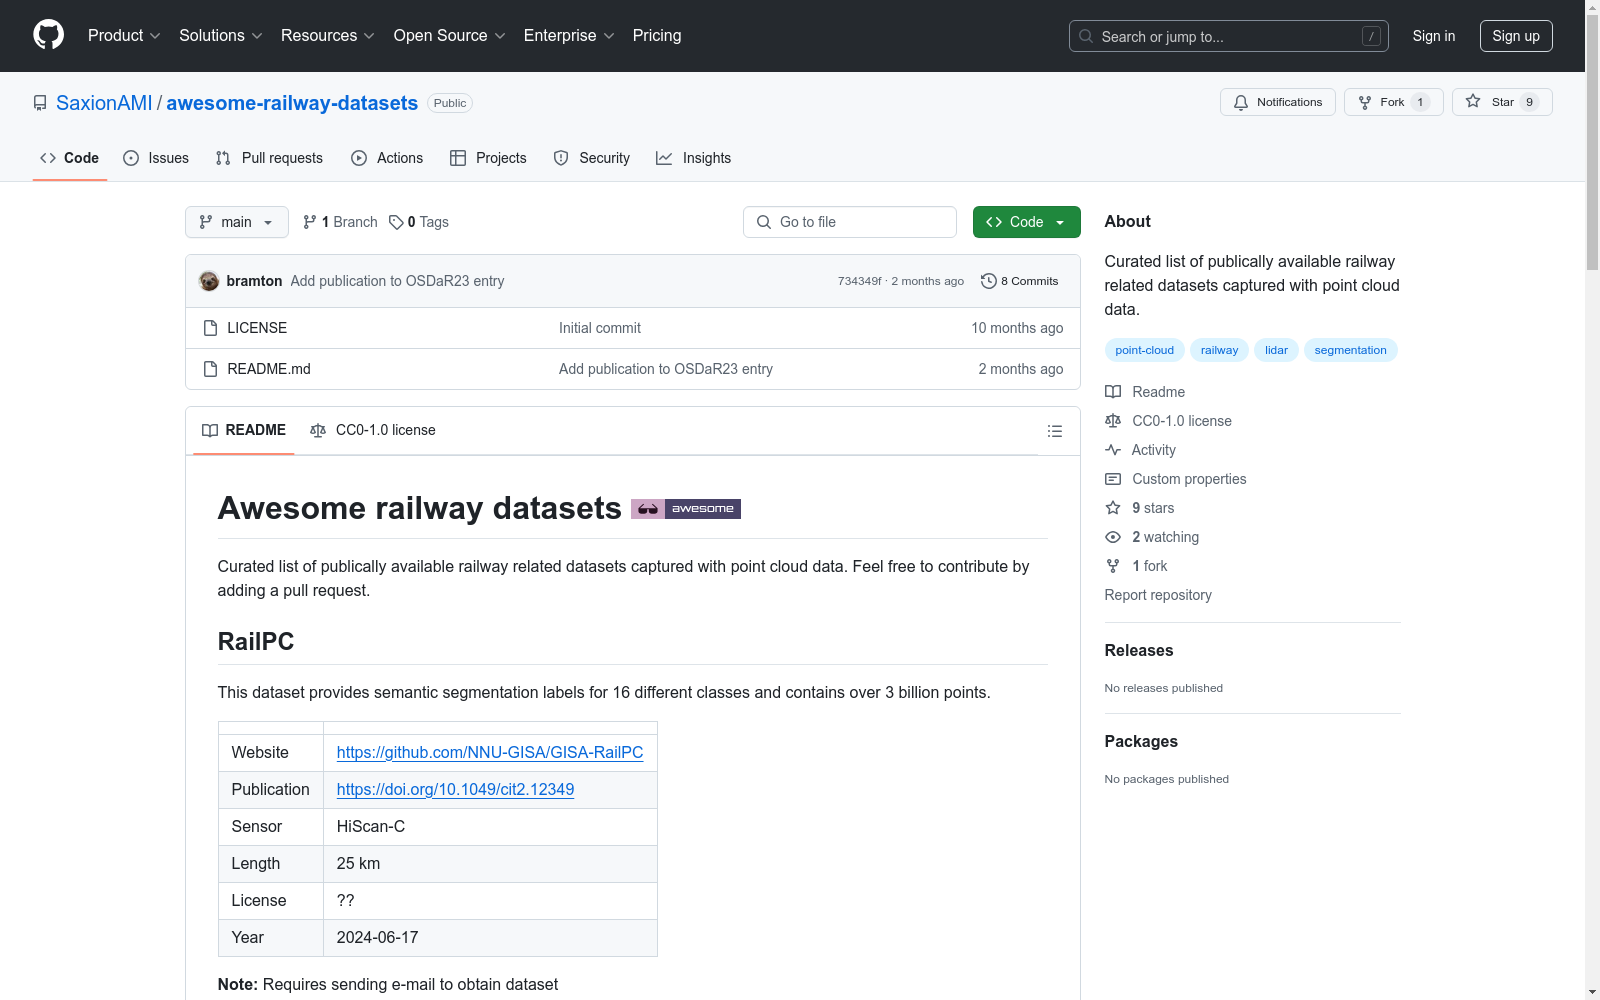Click the tag icon beside 0 Tags
The image size is (1600, 1000).
[396, 222]
